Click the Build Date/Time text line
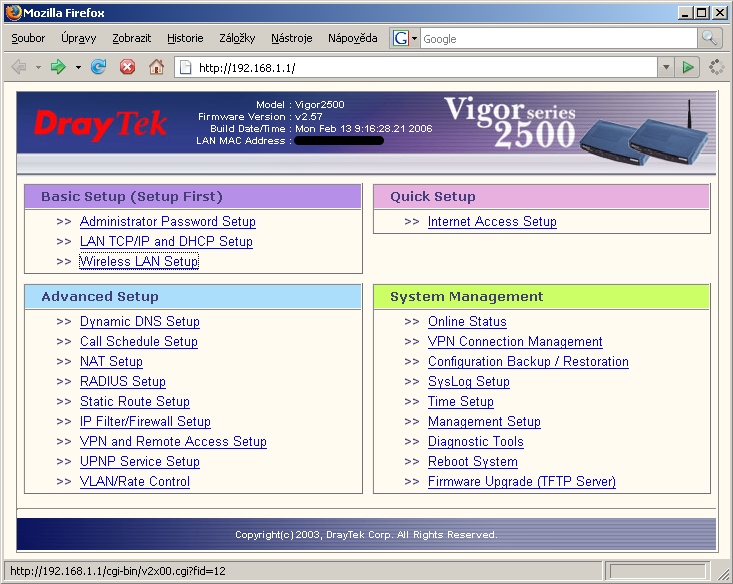The width and height of the screenshot is (733, 584). pos(321,129)
